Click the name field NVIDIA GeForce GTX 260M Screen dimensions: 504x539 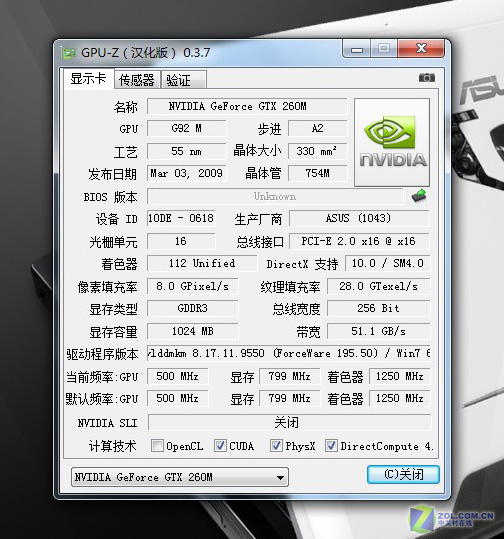tap(247, 106)
